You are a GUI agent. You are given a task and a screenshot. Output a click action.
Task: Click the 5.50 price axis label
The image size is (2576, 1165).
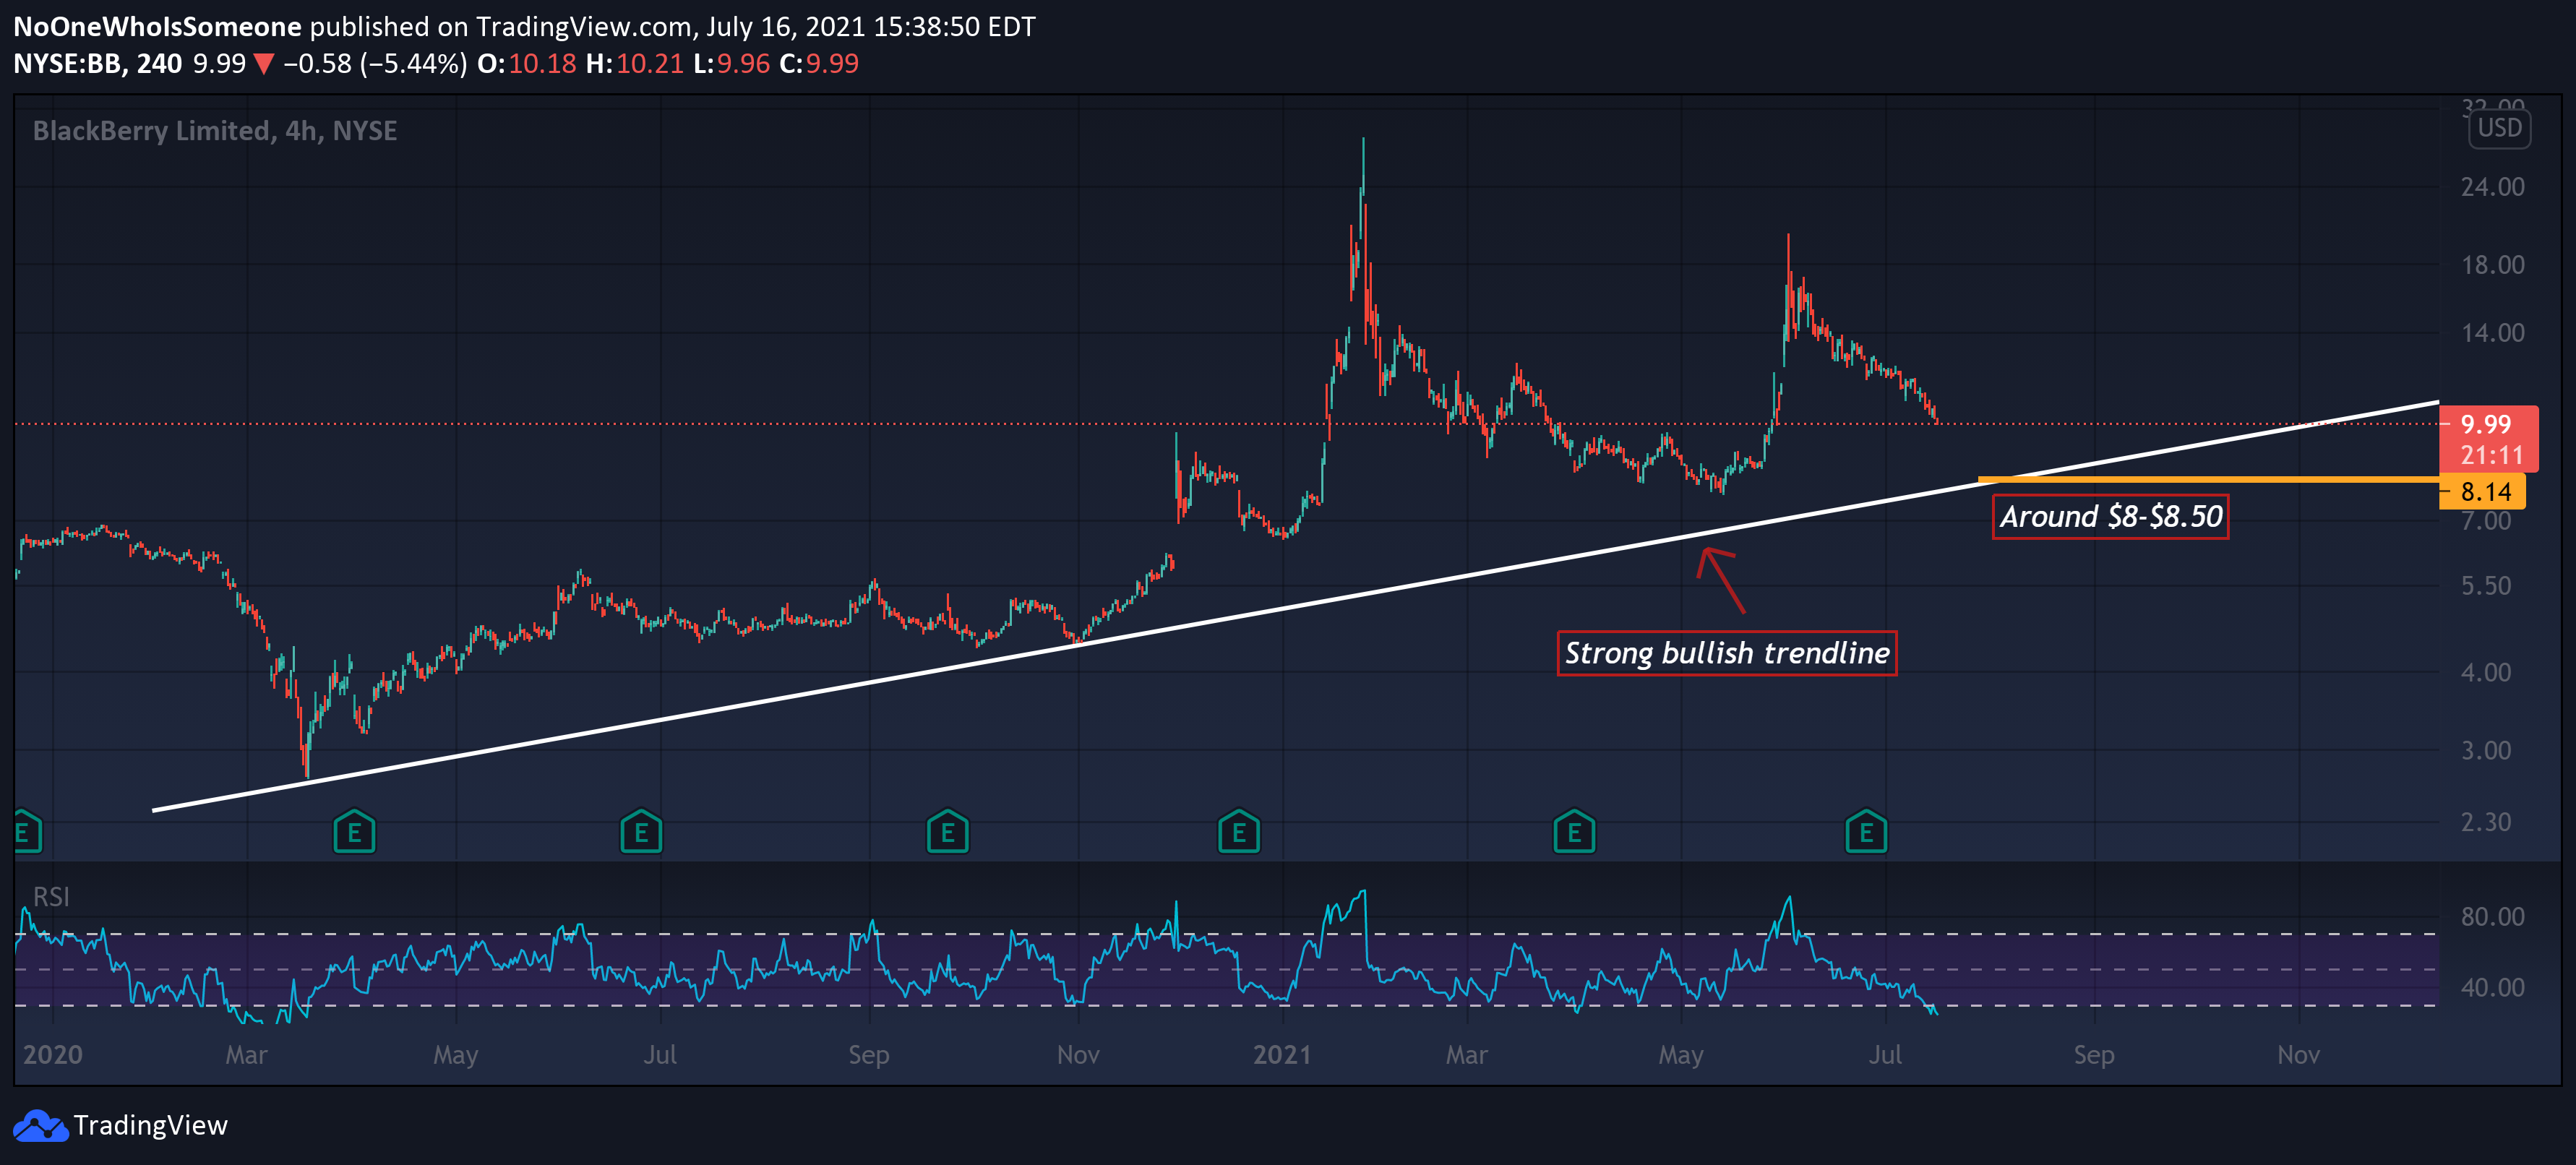point(2486,586)
